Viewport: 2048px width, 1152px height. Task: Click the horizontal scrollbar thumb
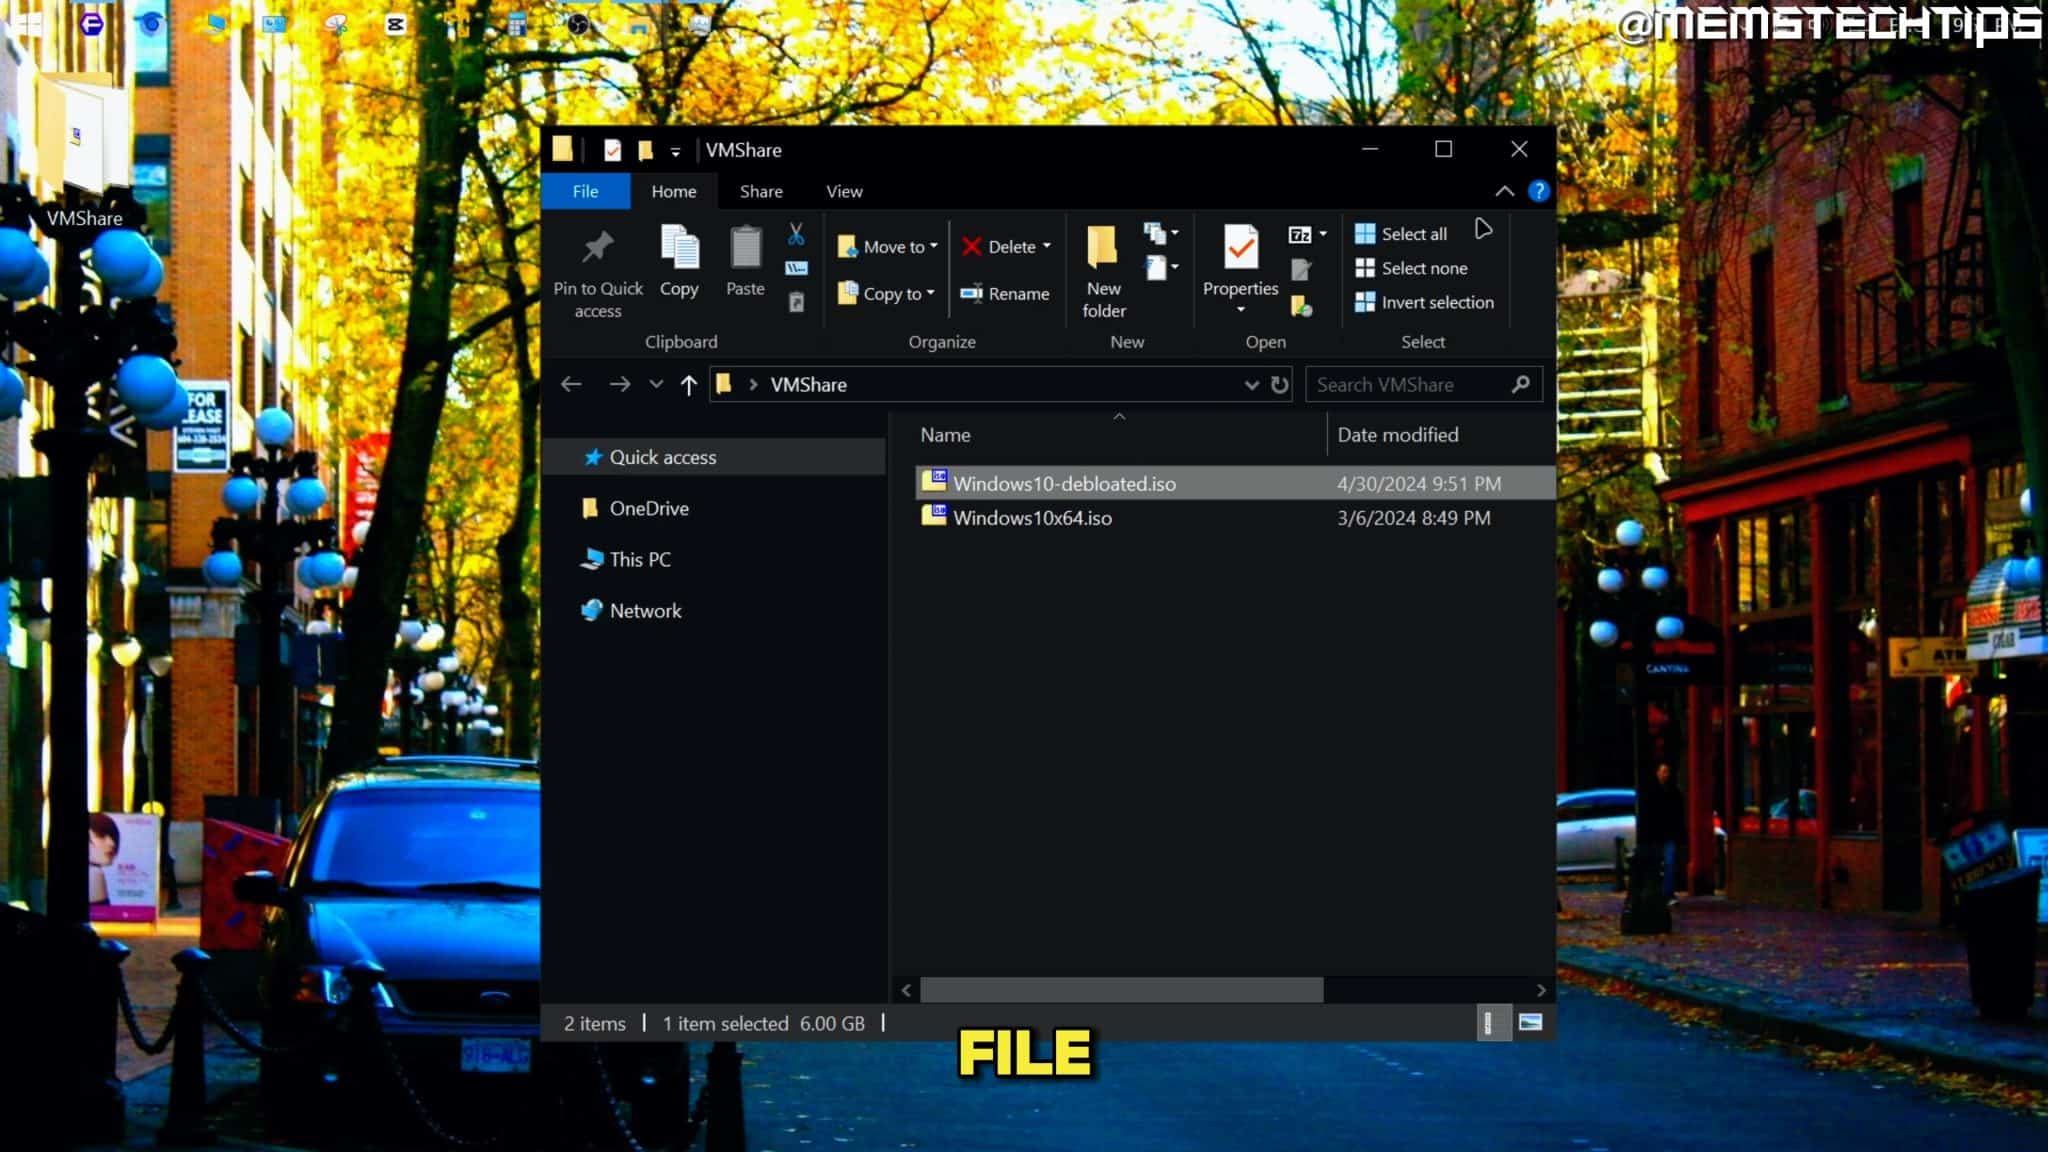coord(1121,990)
